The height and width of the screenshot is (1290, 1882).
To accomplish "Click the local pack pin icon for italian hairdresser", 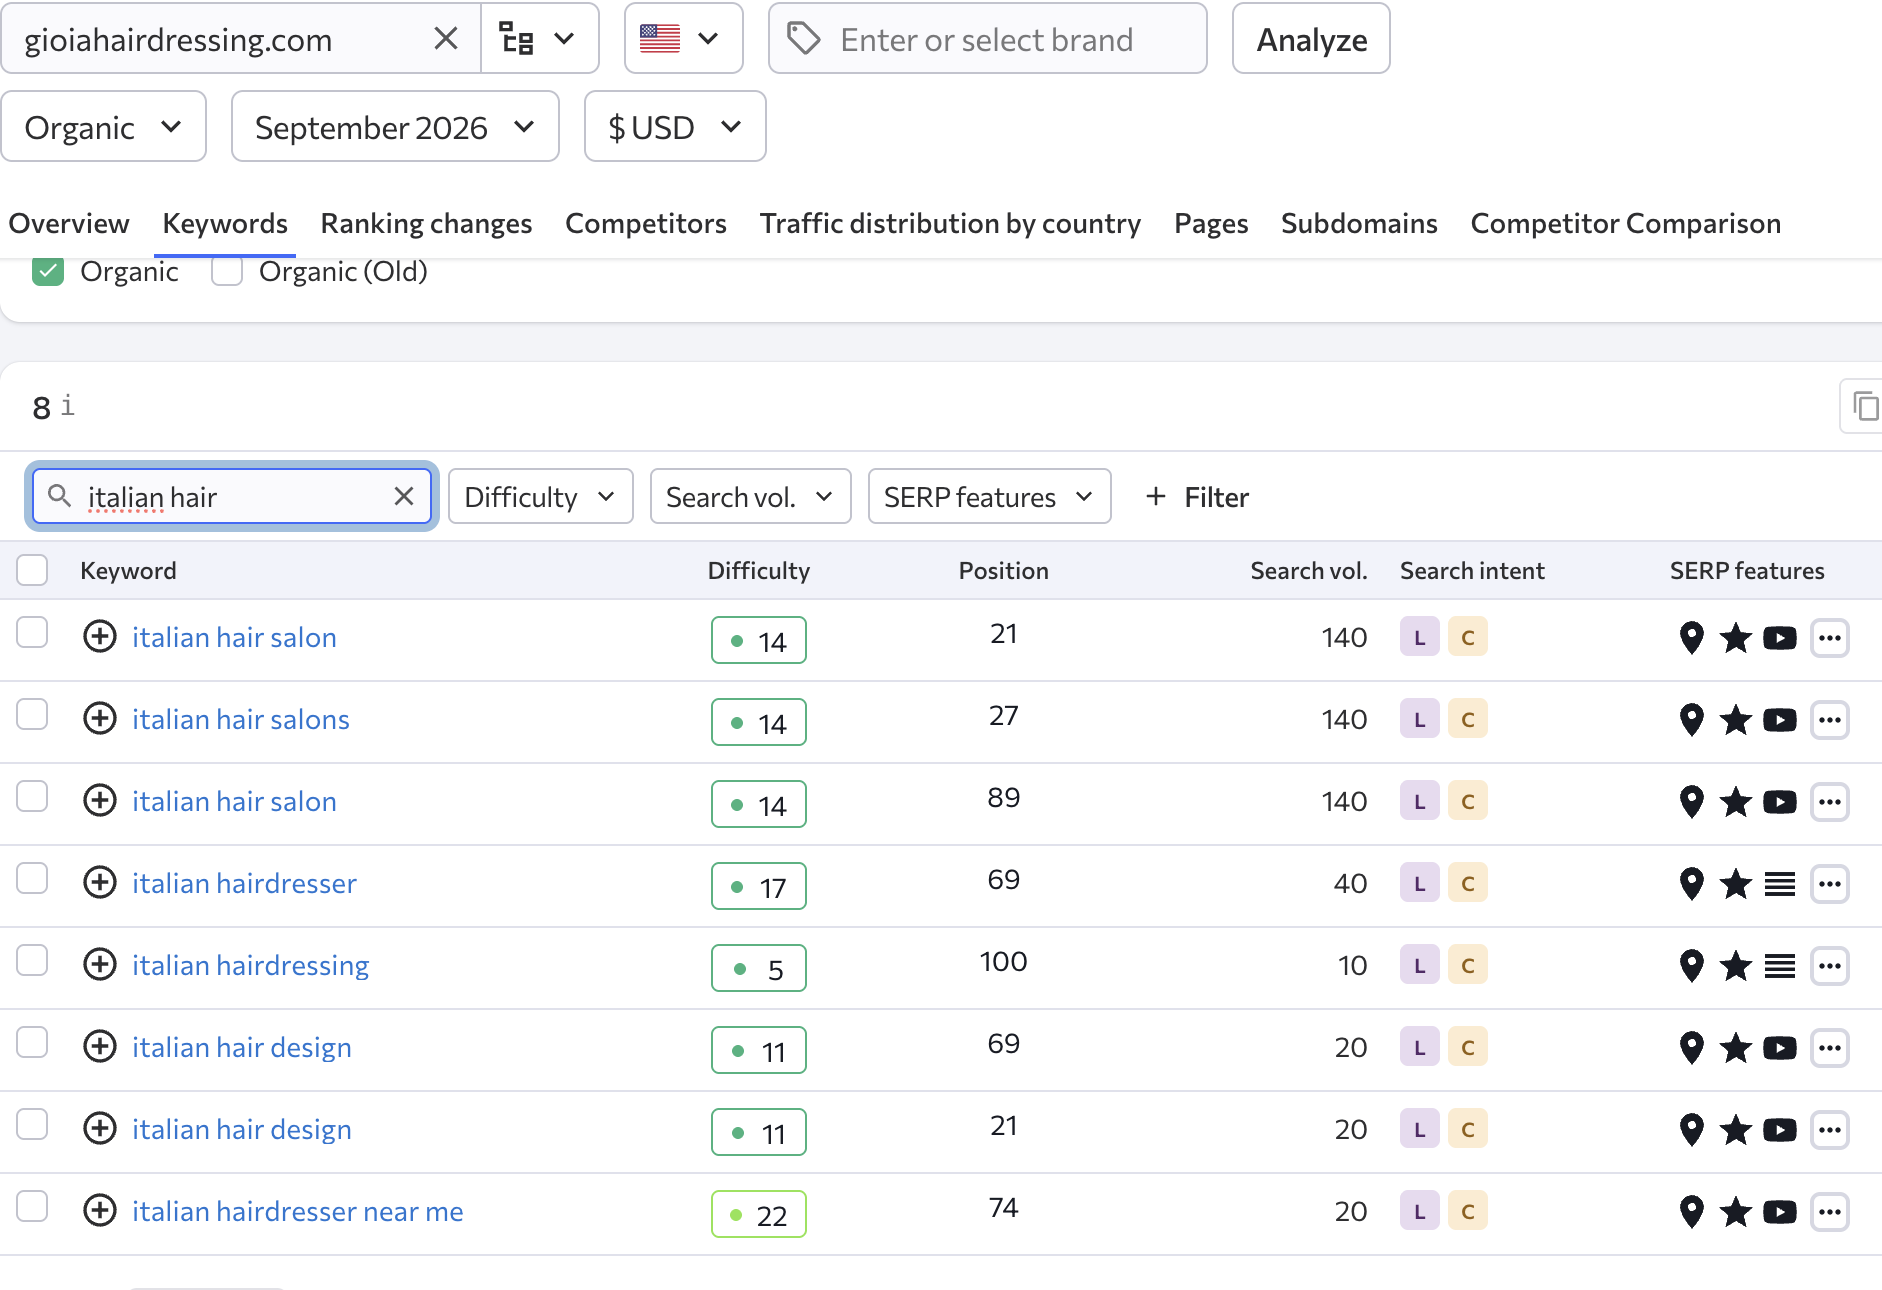I will coord(1691,884).
